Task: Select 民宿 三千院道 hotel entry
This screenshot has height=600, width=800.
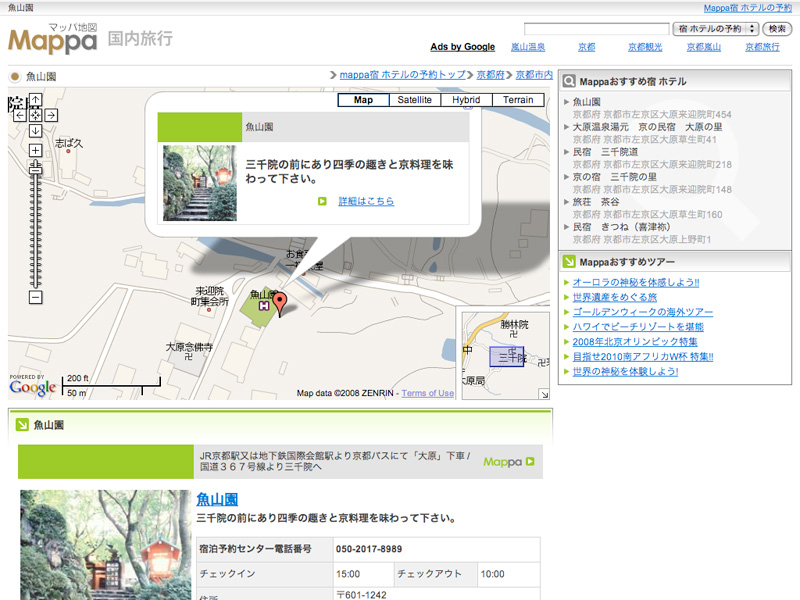Action: click(x=605, y=152)
